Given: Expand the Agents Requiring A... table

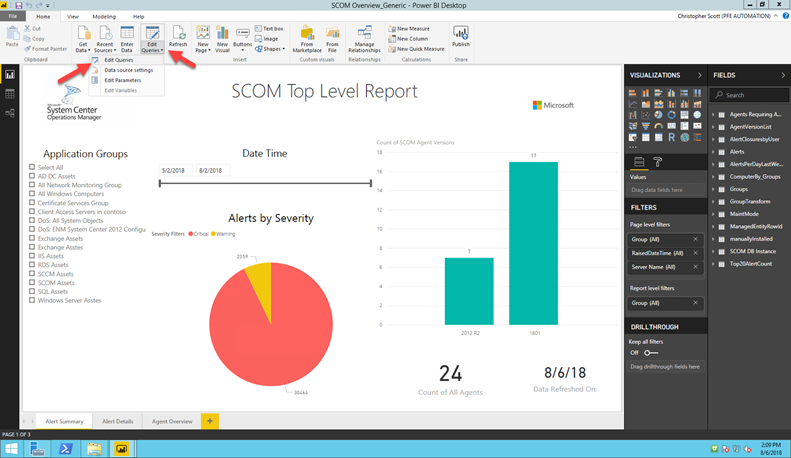Looking at the screenshot, I should [713, 114].
